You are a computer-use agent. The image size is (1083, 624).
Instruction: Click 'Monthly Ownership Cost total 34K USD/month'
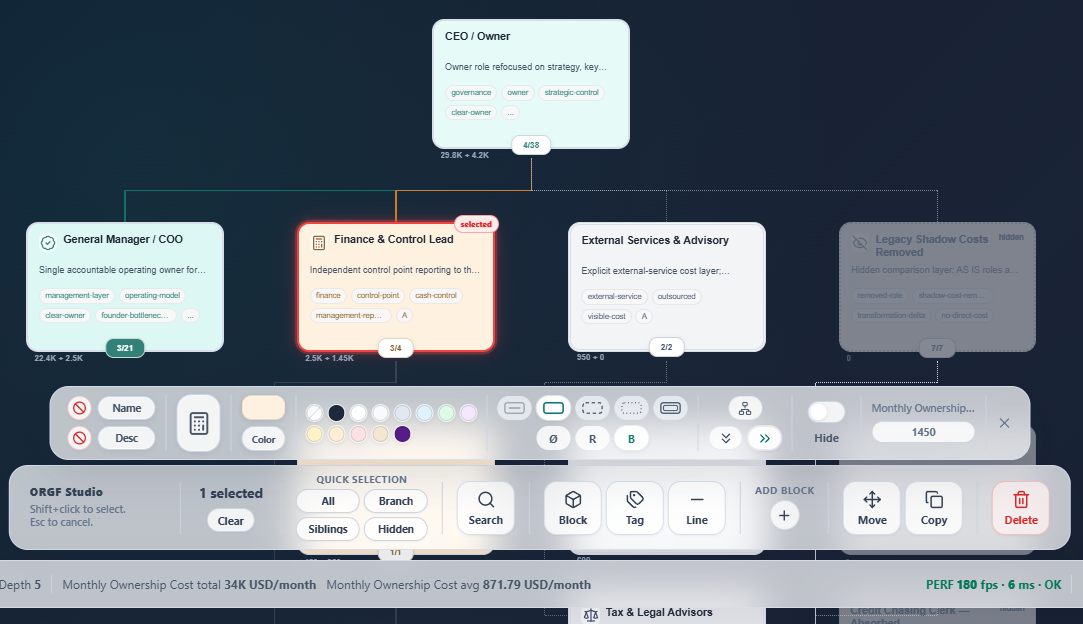[189, 585]
